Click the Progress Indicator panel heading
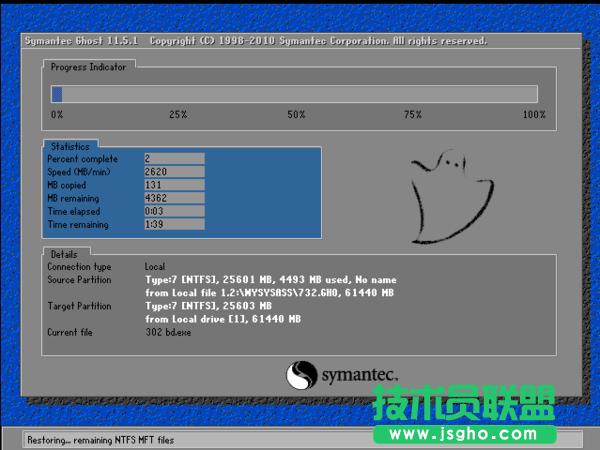This screenshot has width=600, height=450. 91,66
